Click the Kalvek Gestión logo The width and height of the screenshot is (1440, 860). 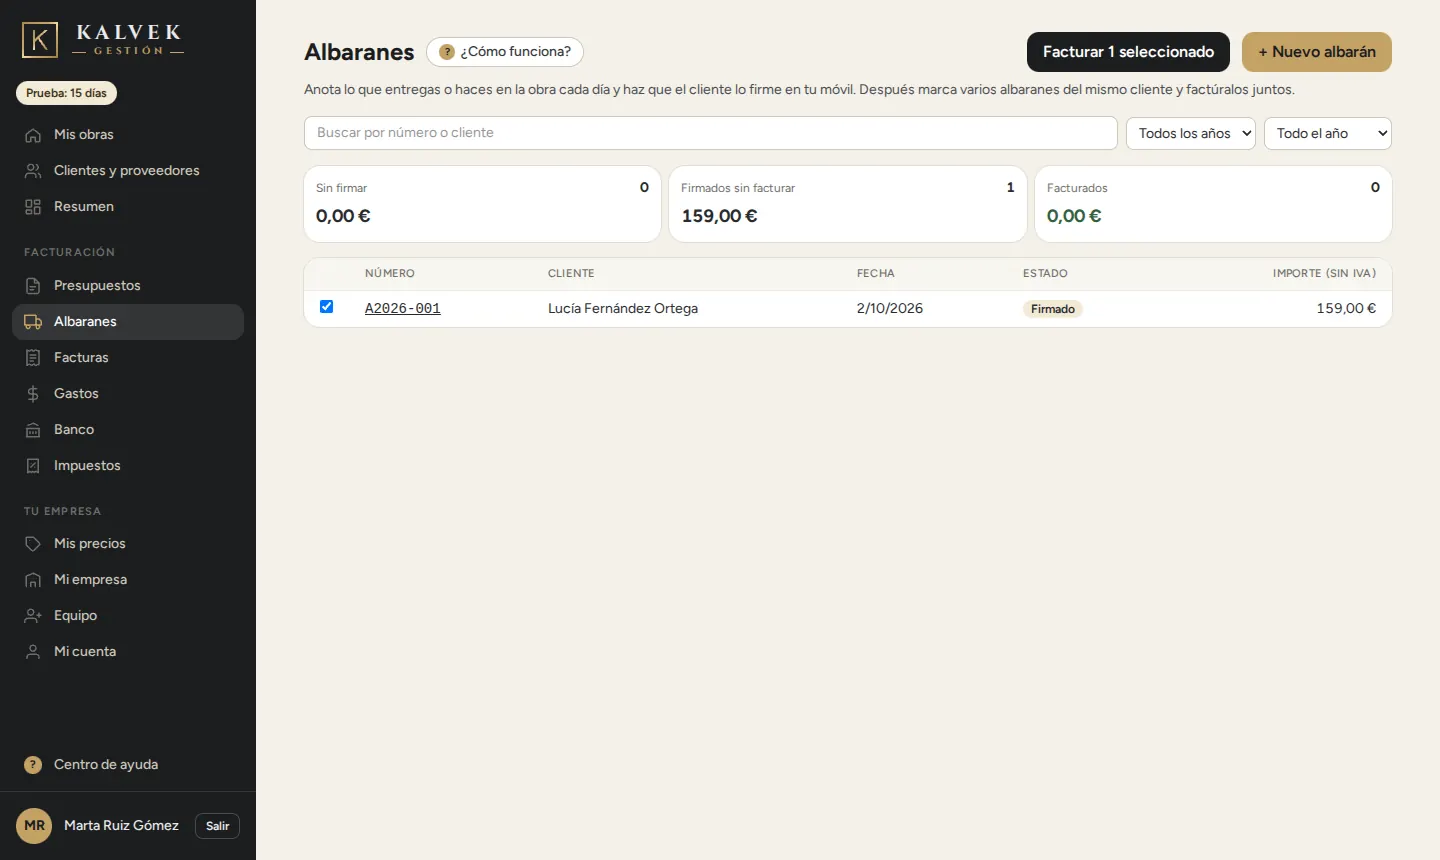[x=103, y=40]
